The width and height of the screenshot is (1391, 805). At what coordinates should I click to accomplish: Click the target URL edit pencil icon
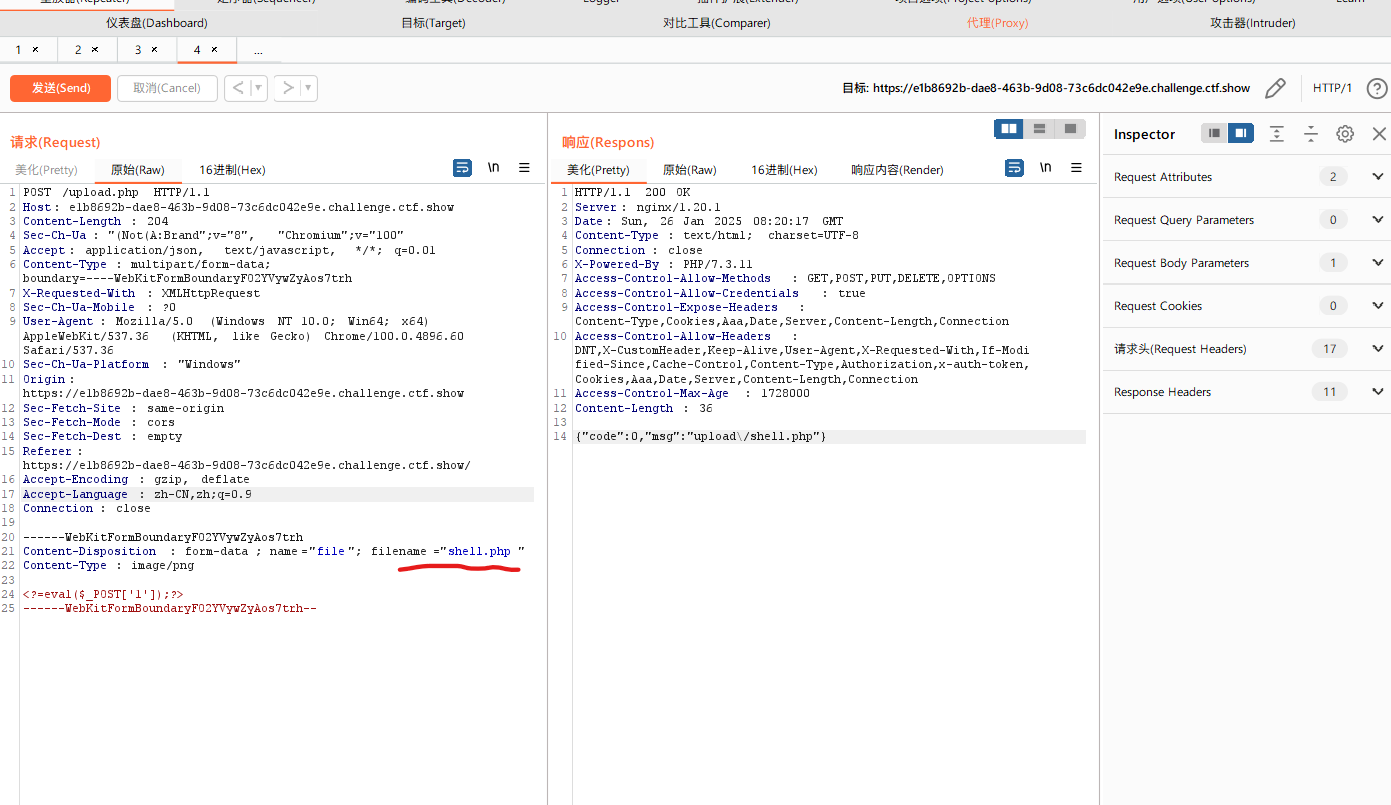click(x=1275, y=88)
